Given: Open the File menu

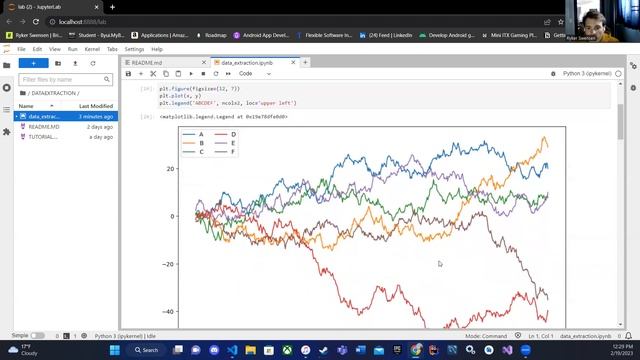Looking at the screenshot, I should 21,49.
